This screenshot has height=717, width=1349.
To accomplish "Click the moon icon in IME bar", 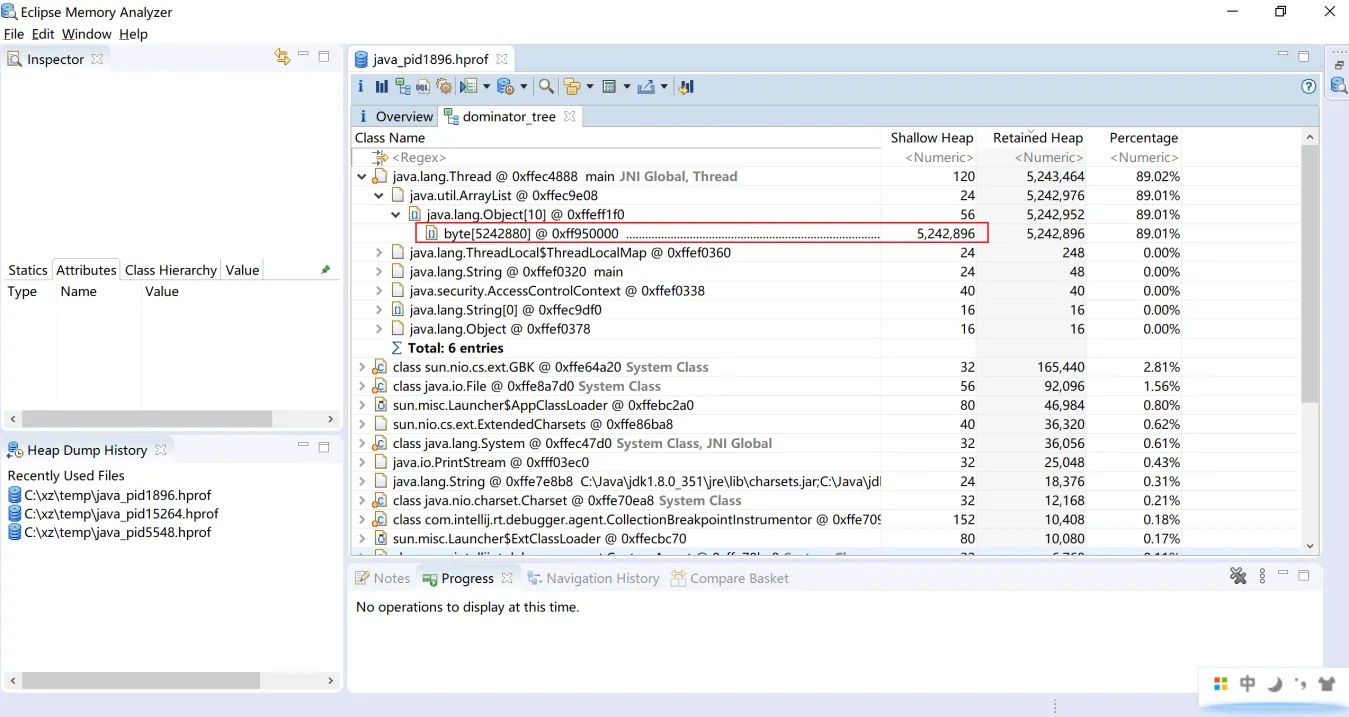I will coord(1275,685).
